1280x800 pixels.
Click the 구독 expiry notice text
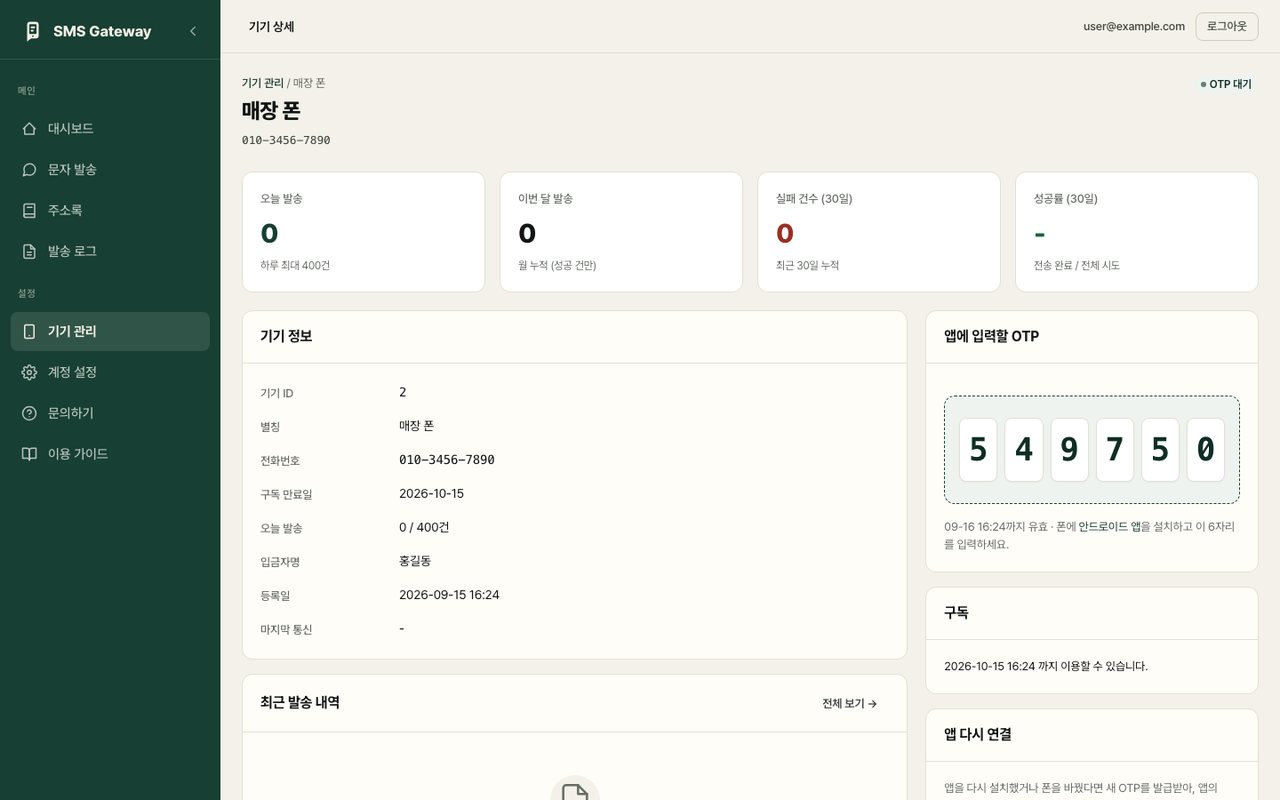point(1046,666)
